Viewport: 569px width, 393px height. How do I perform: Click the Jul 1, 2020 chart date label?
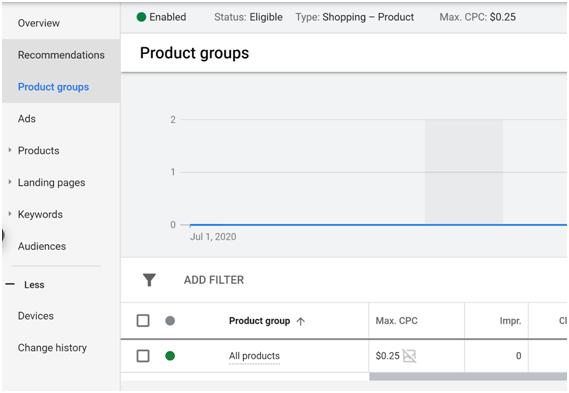213,237
